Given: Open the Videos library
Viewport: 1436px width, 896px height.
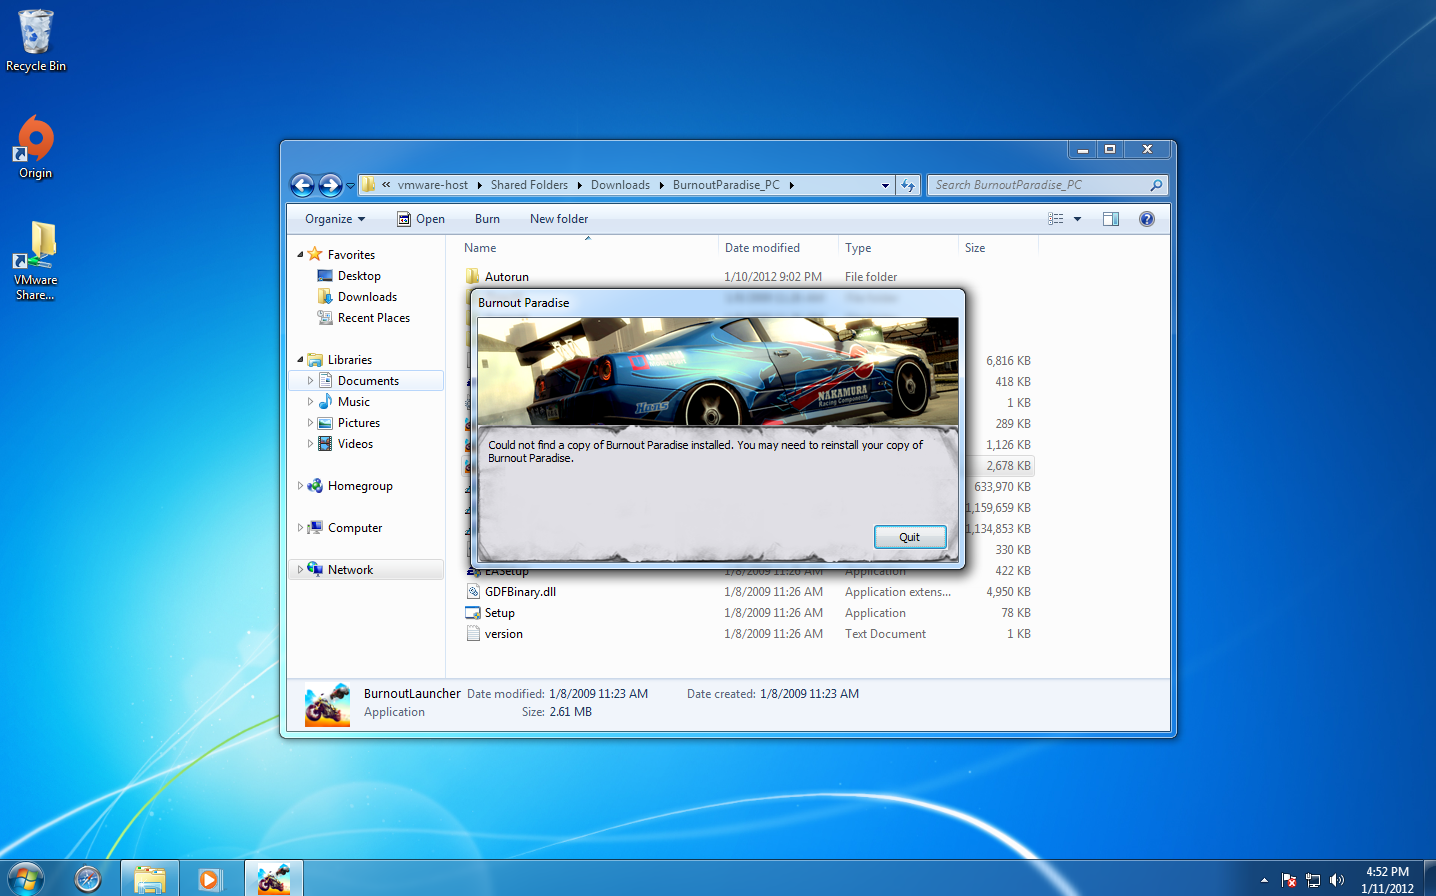Looking at the screenshot, I should coord(355,444).
